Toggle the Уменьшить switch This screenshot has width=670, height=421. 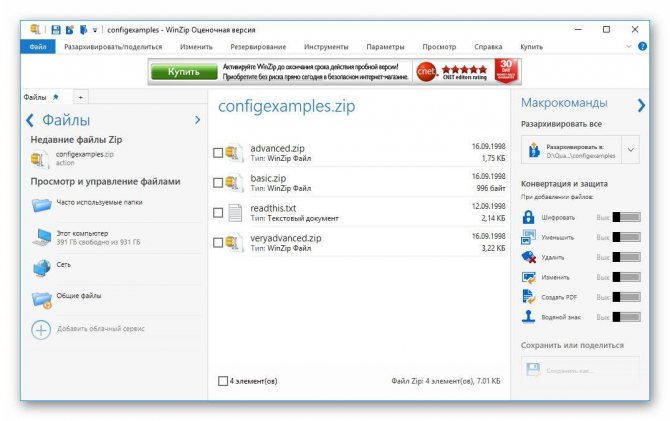[x=626, y=237]
